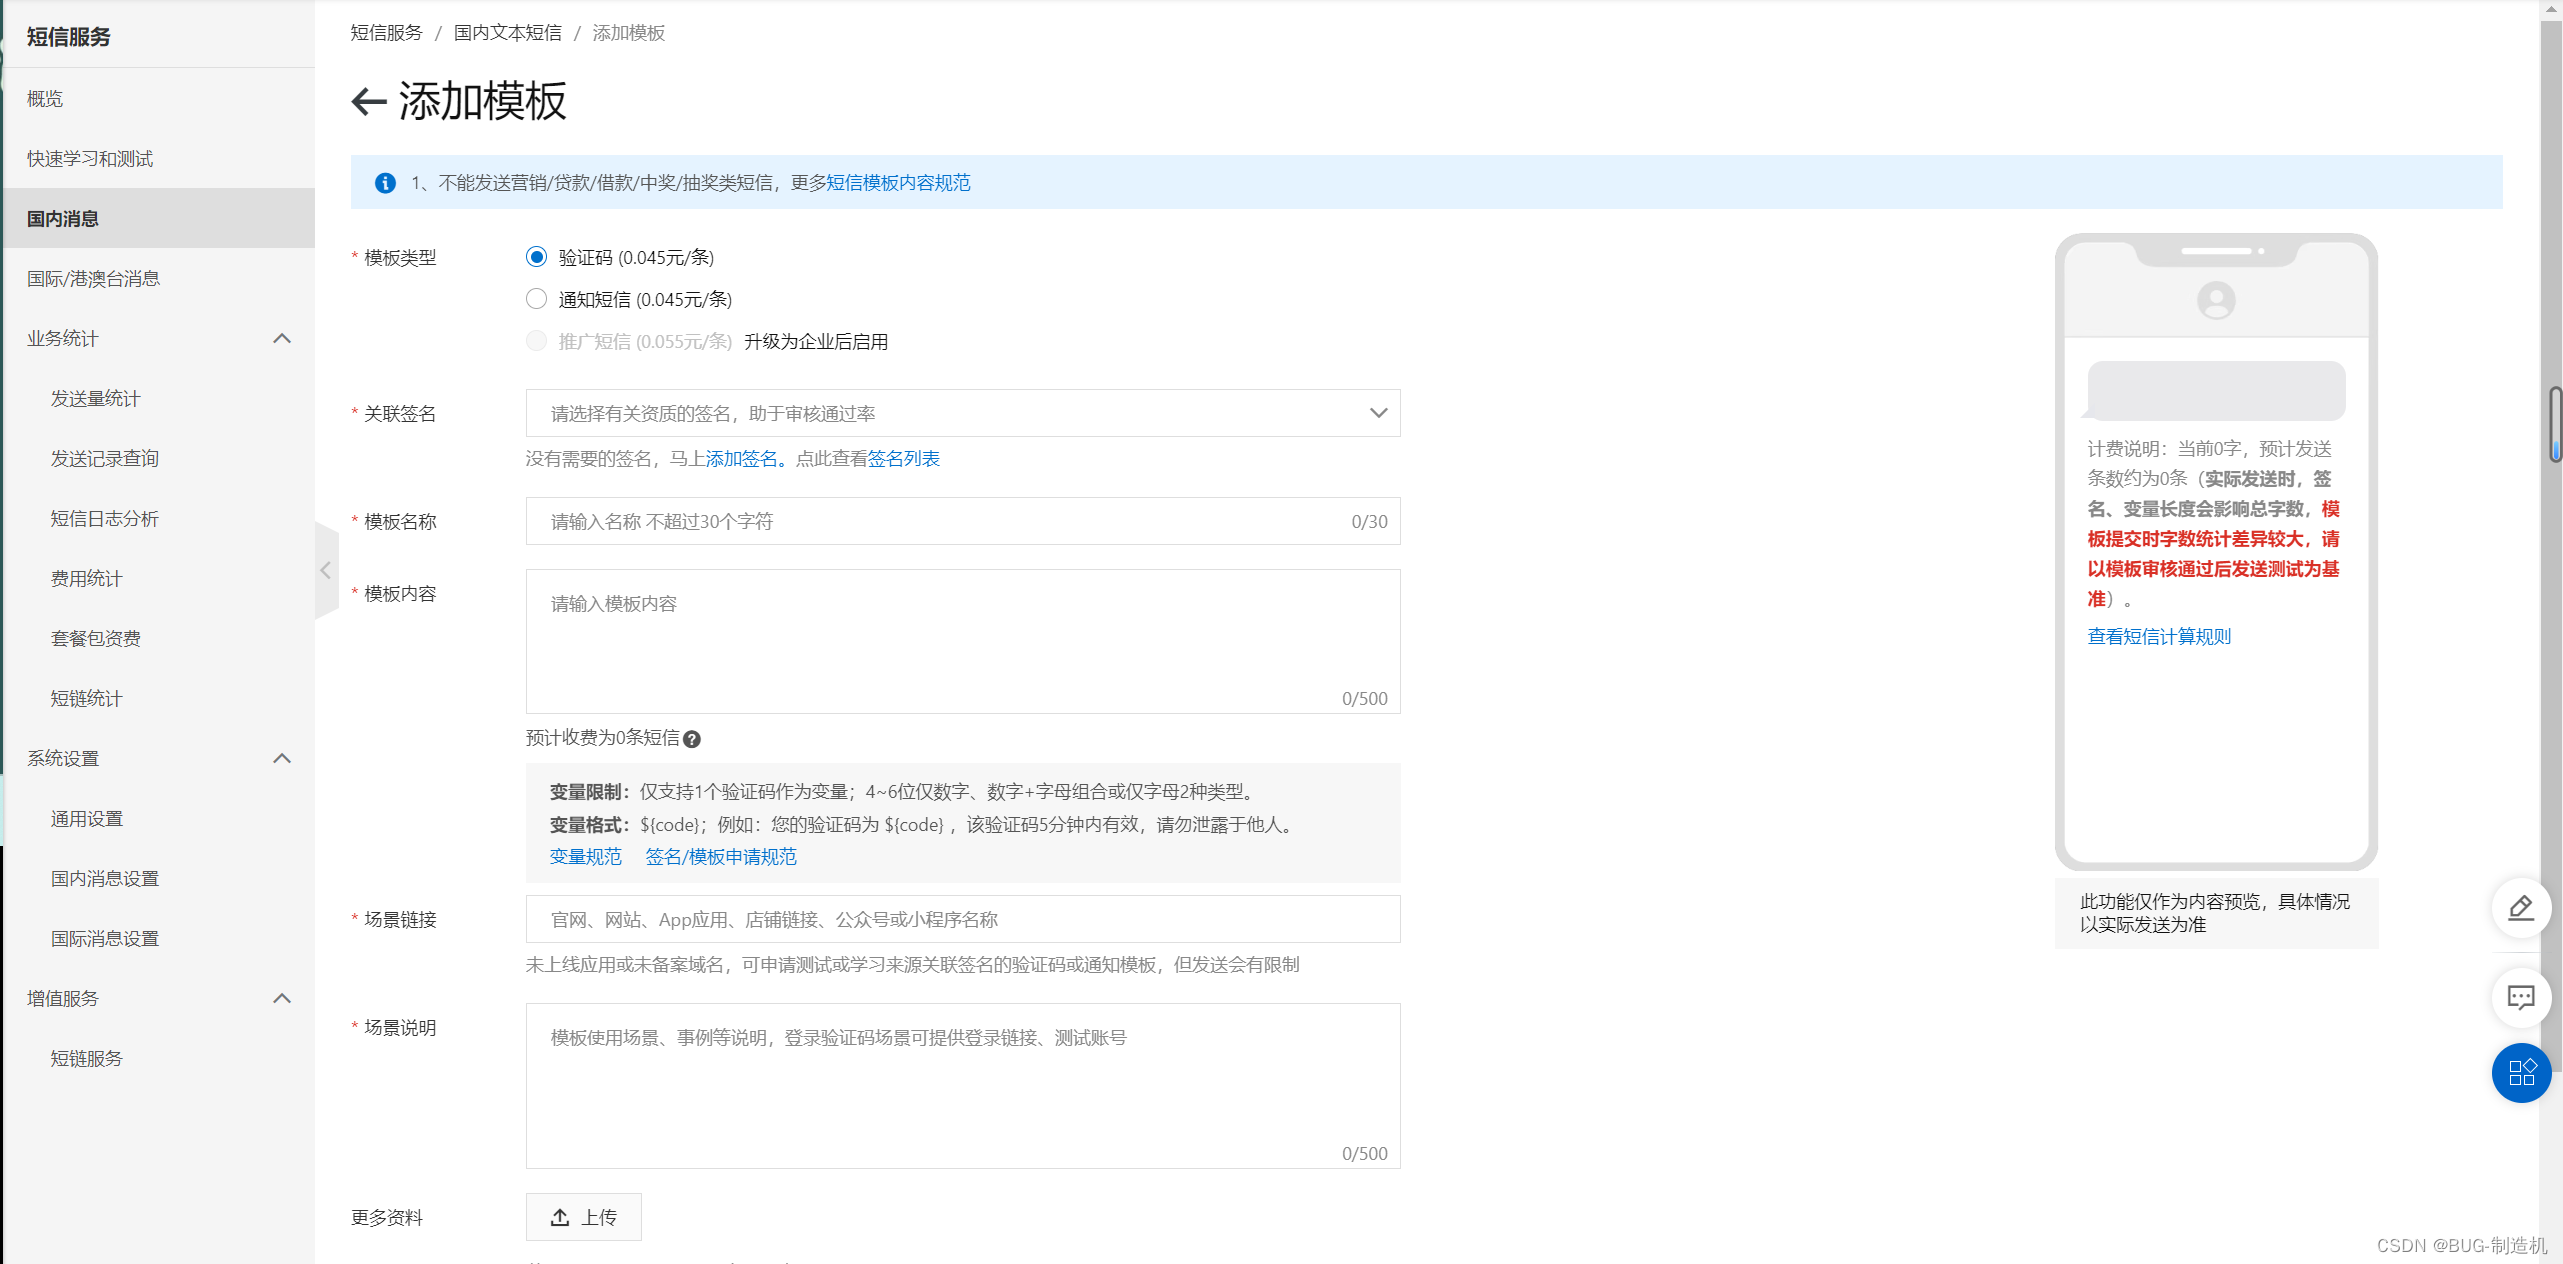
Task: Click the upload icon in 上传 button
Action: pos(560,1217)
